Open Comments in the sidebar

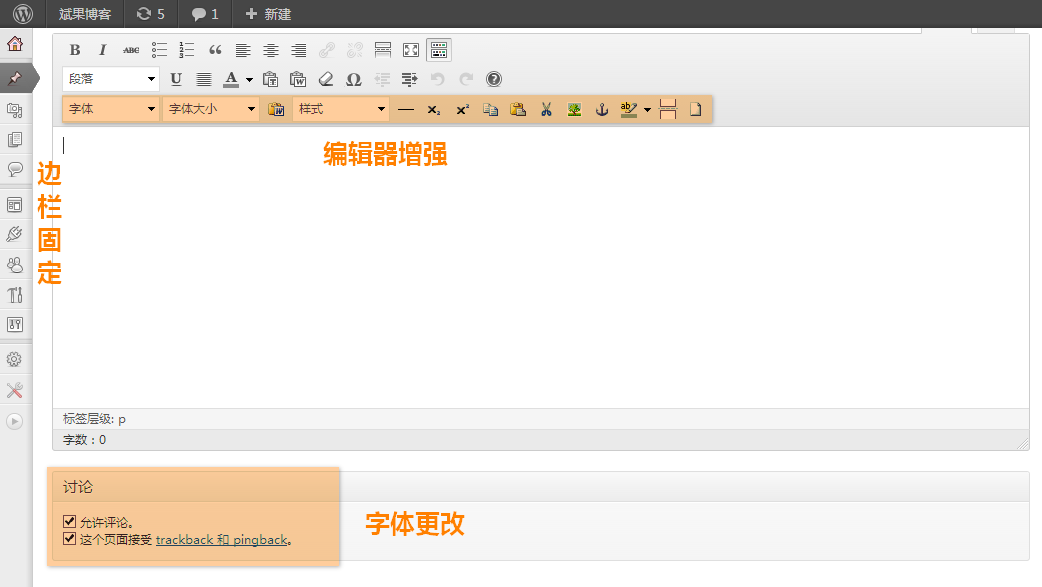pyautogui.click(x=15, y=169)
